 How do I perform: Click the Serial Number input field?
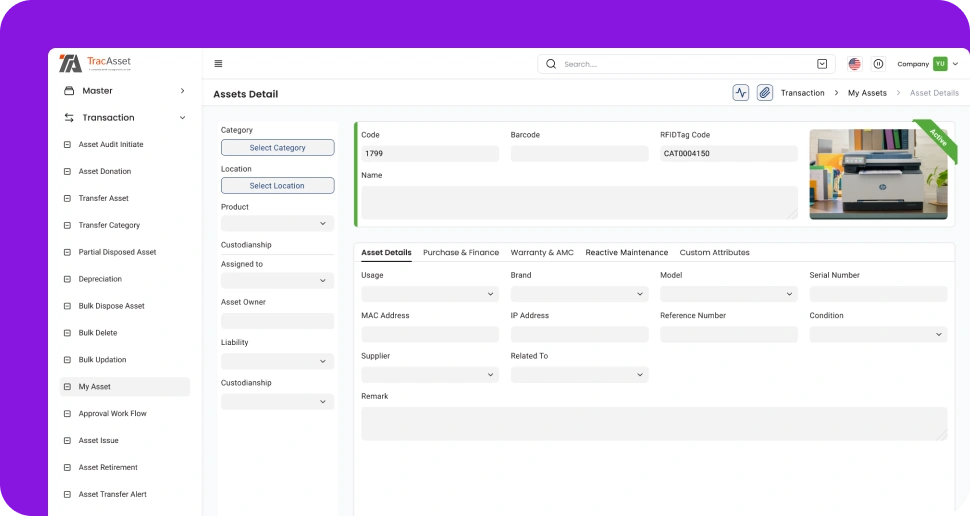(x=878, y=294)
